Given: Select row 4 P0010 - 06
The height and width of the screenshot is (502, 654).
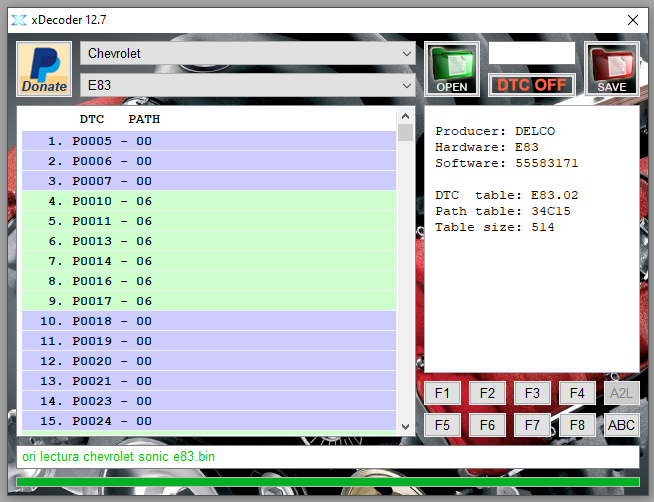Looking at the screenshot, I should click(209, 201).
